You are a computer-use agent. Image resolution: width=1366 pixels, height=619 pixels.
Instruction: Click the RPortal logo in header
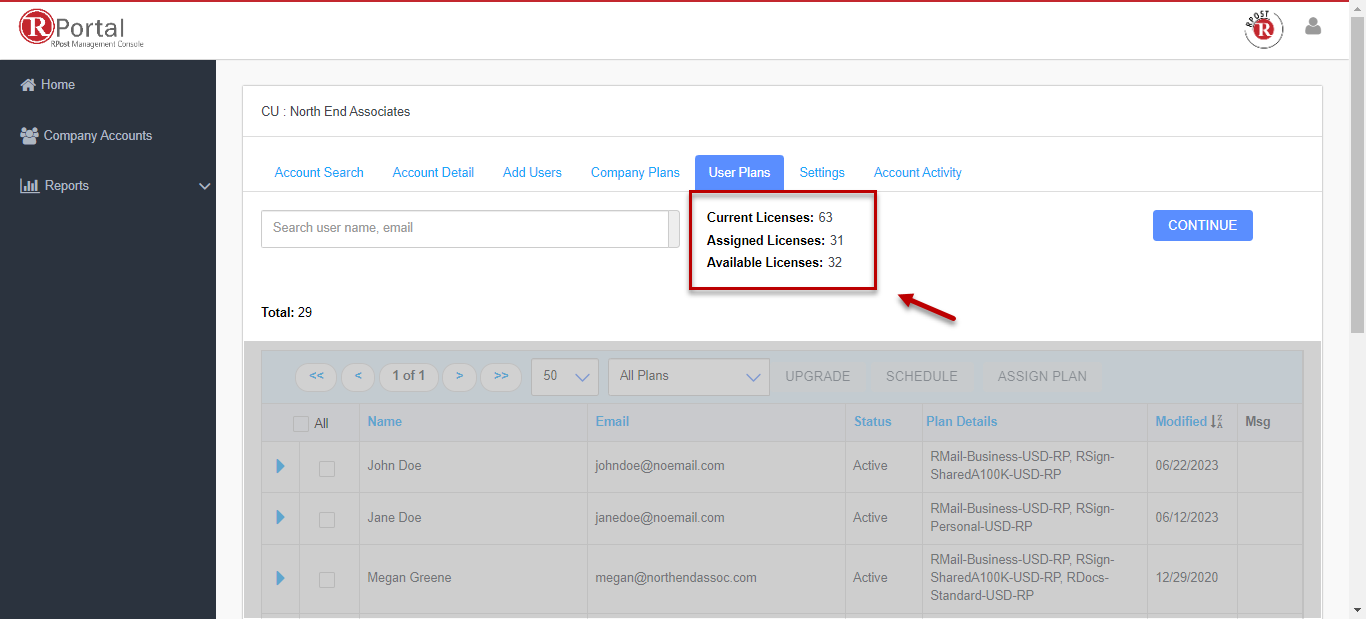pos(82,29)
